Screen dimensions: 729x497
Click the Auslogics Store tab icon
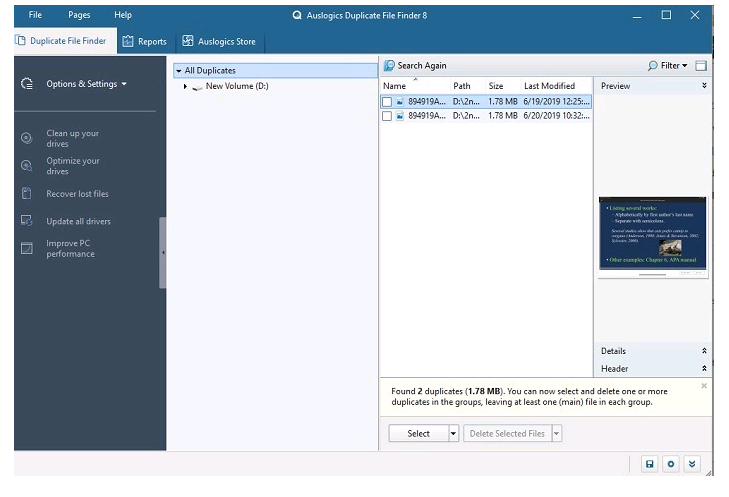pos(188,41)
